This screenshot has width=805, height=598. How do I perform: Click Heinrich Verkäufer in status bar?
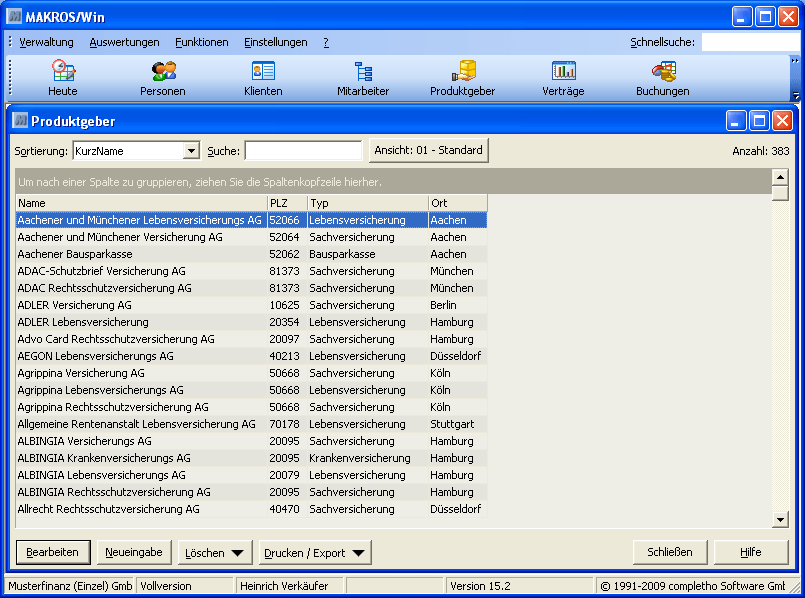[288, 586]
